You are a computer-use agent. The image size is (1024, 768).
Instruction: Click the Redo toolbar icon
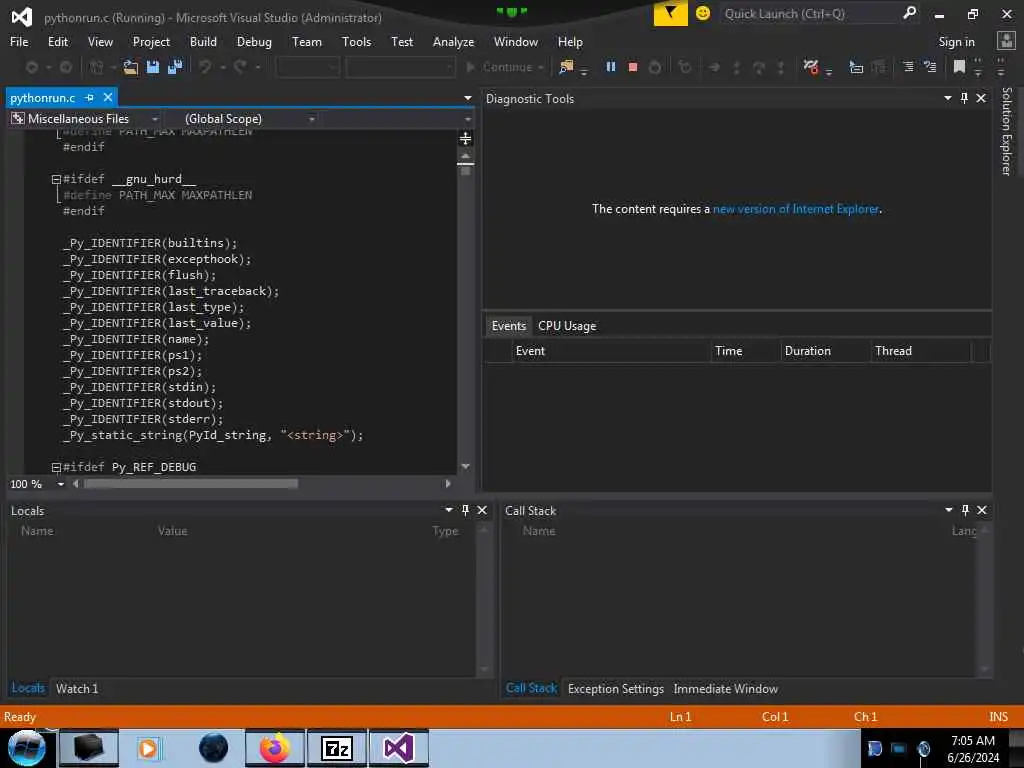click(x=240, y=67)
